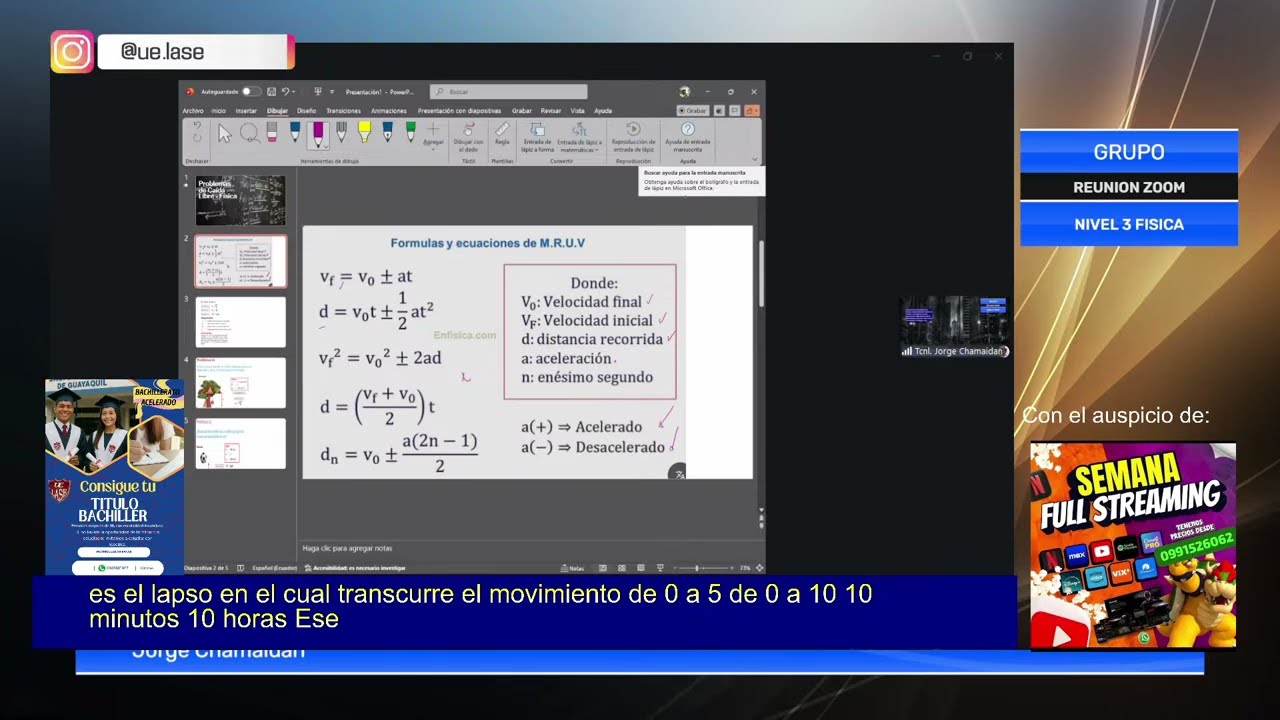The width and height of the screenshot is (1280, 720).
Task: Click the user account avatar
Action: (x=684, y=91)
